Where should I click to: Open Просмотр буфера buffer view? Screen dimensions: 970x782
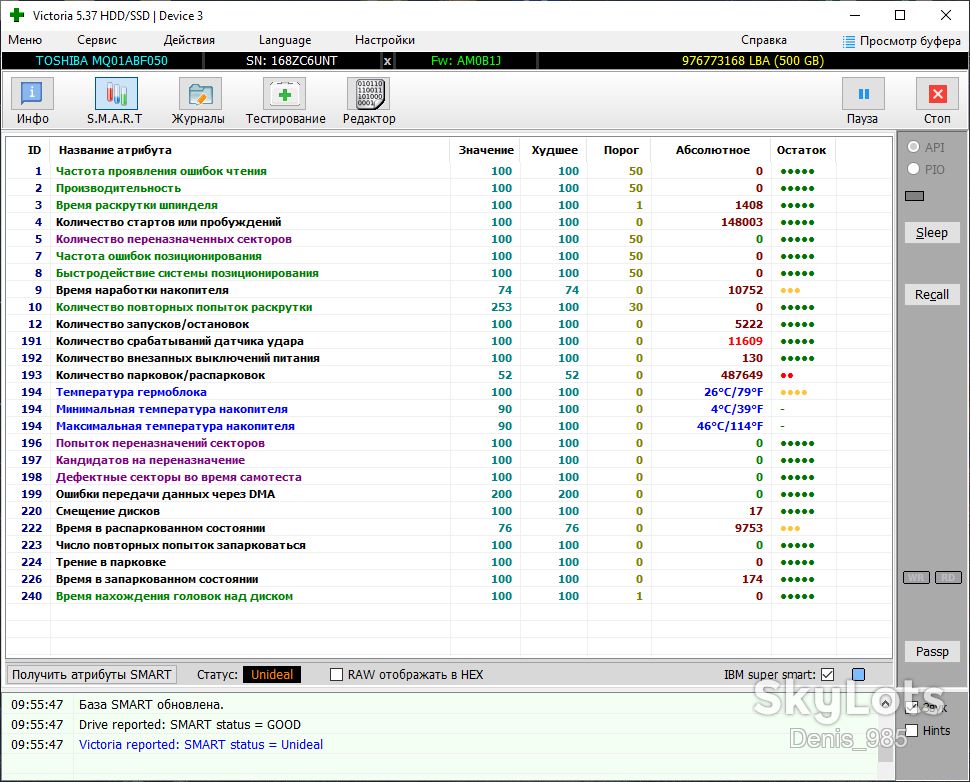902,41
